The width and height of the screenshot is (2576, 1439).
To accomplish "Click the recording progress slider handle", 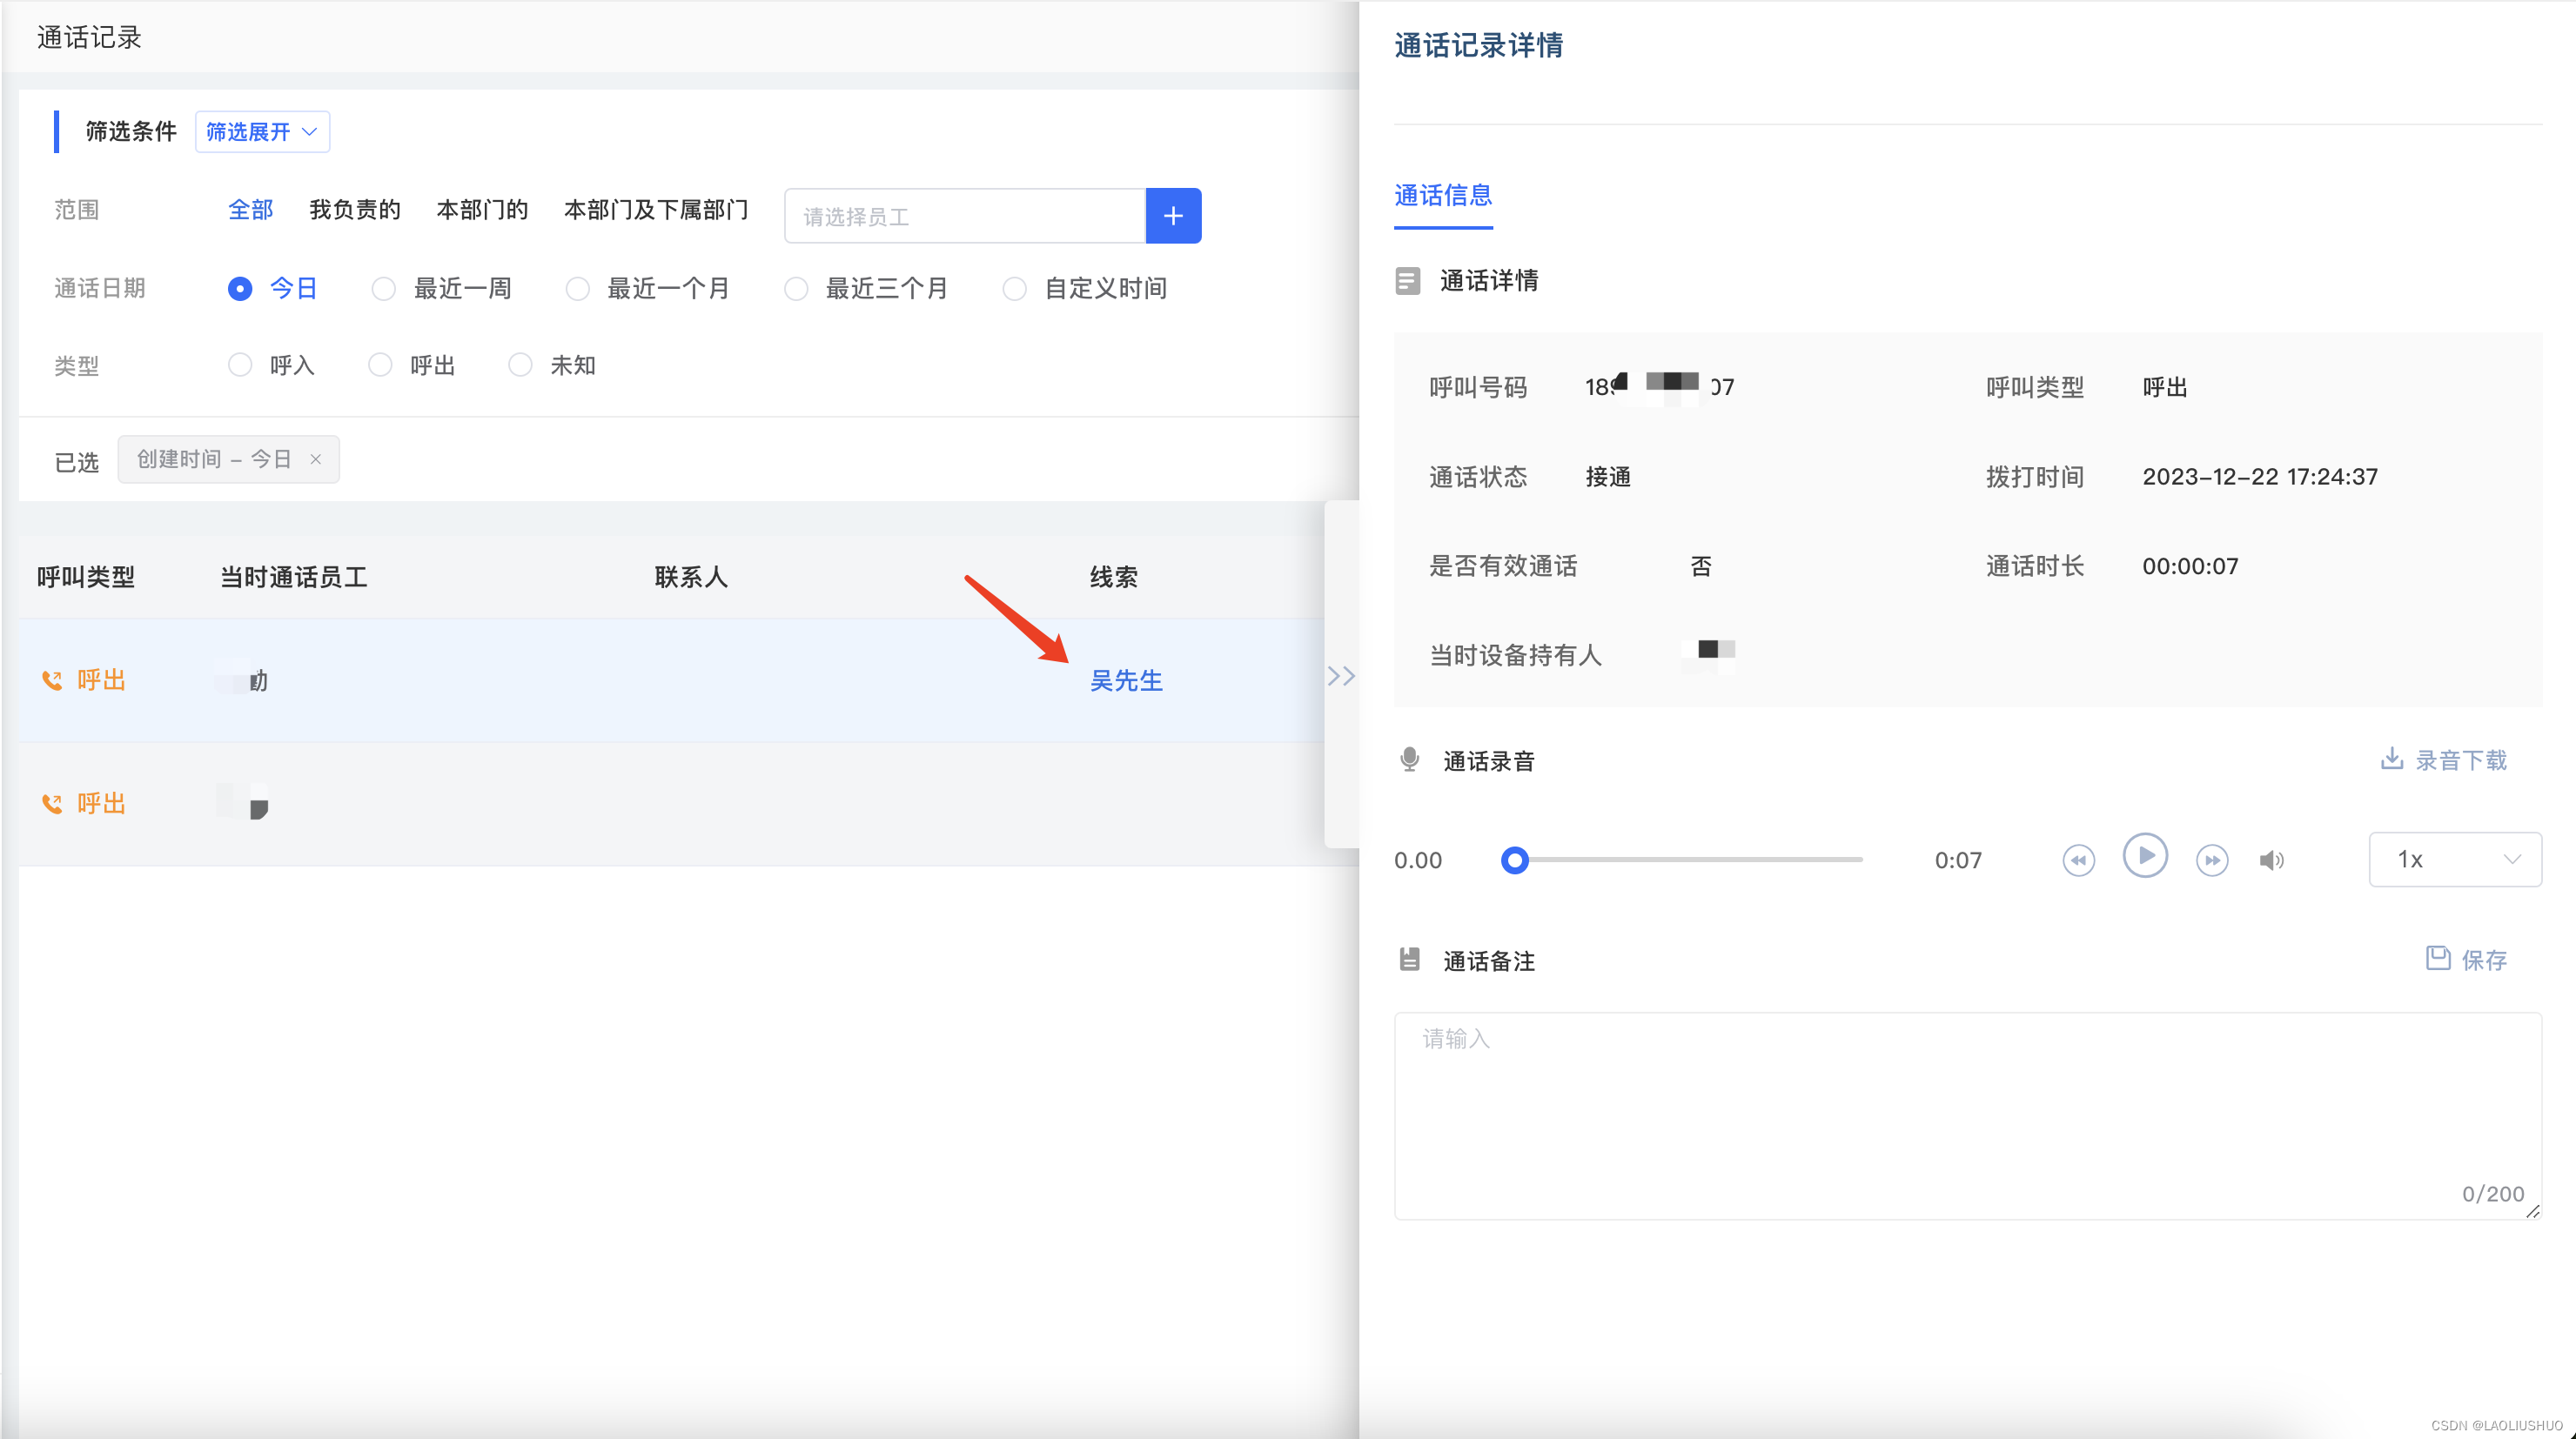I will pos(1514,860).
